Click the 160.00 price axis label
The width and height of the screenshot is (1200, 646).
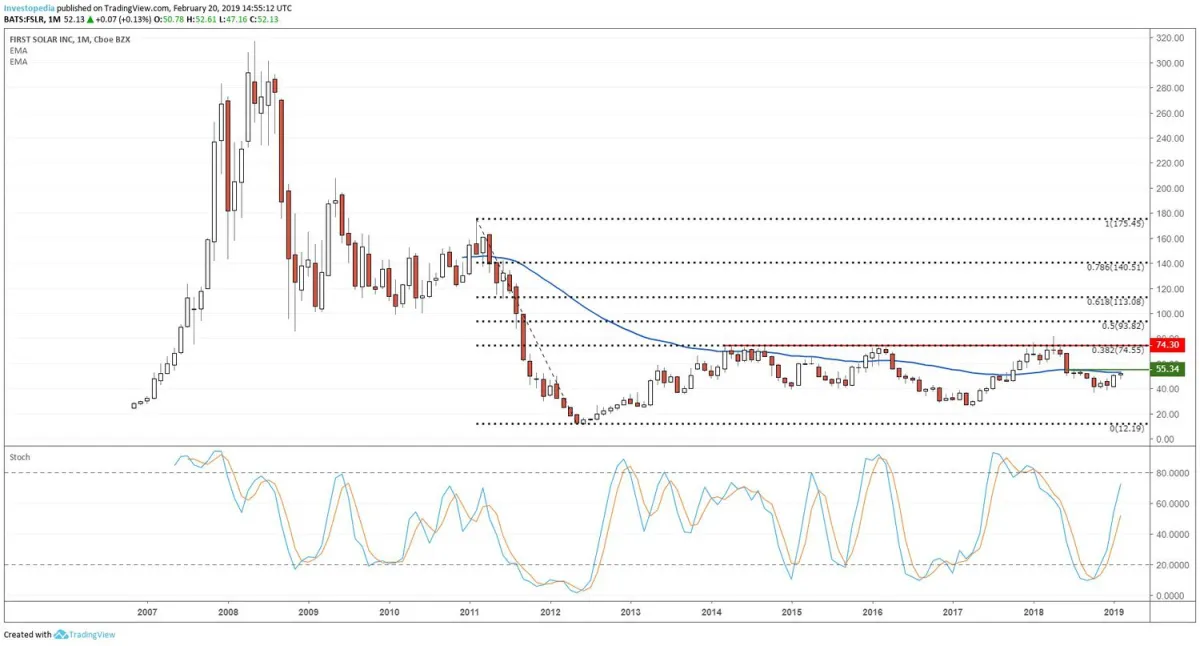(1170, 239)
